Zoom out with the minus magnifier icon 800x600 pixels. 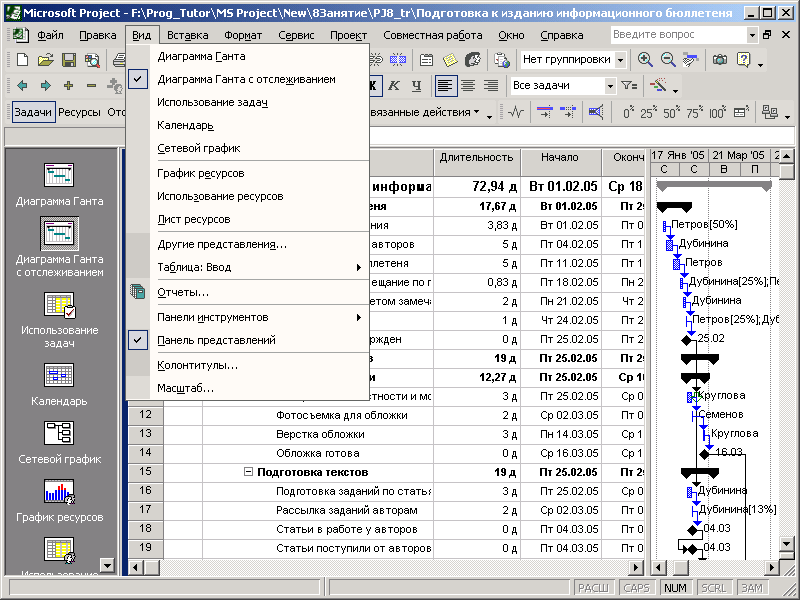coord(668,60)
